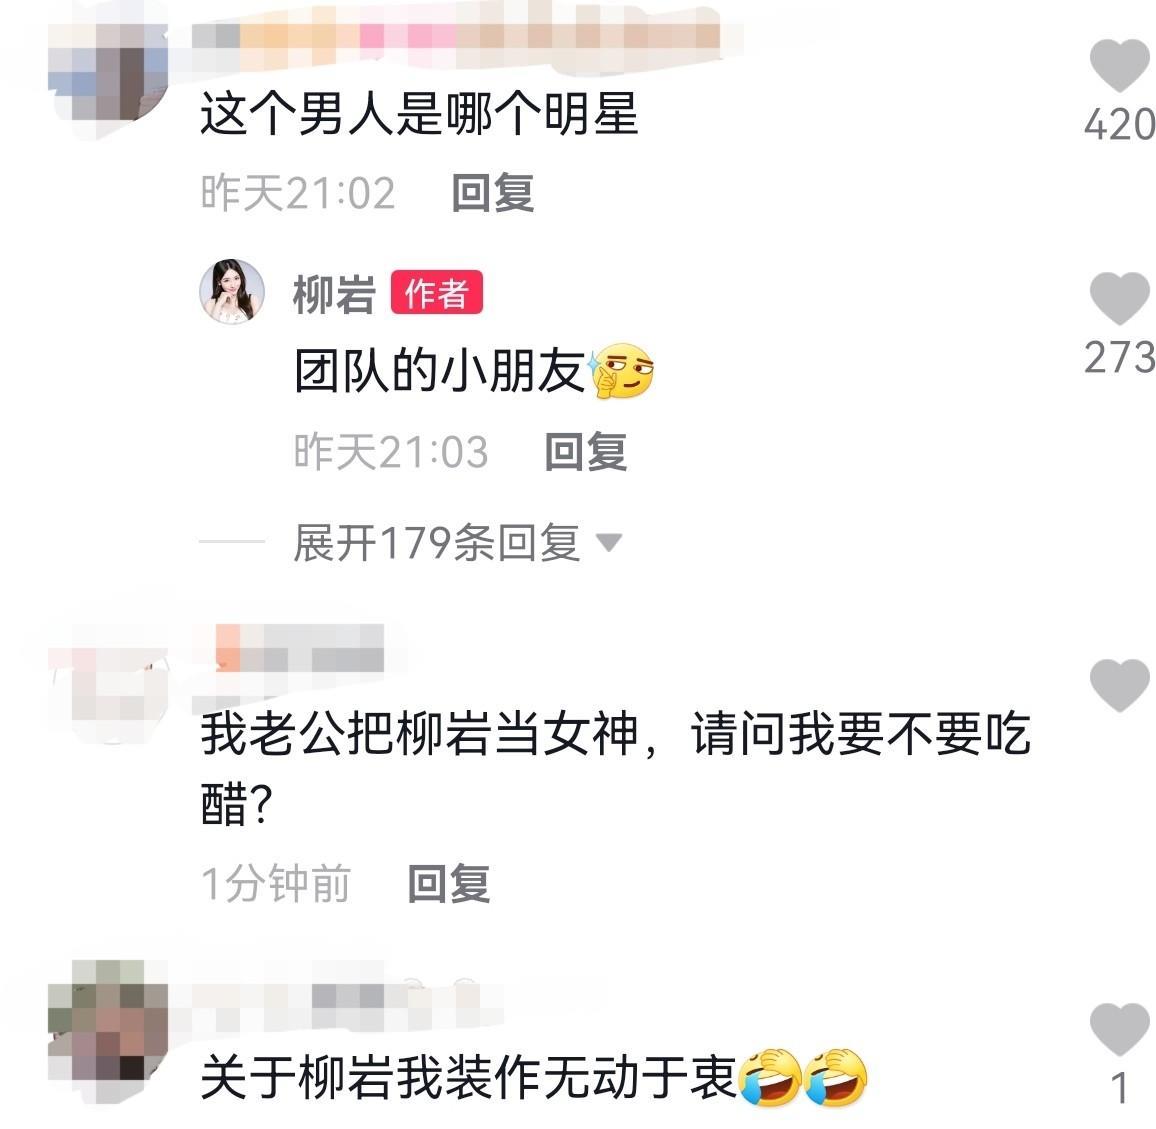Reply to the 21:02 comment

(x=492, y=193)
